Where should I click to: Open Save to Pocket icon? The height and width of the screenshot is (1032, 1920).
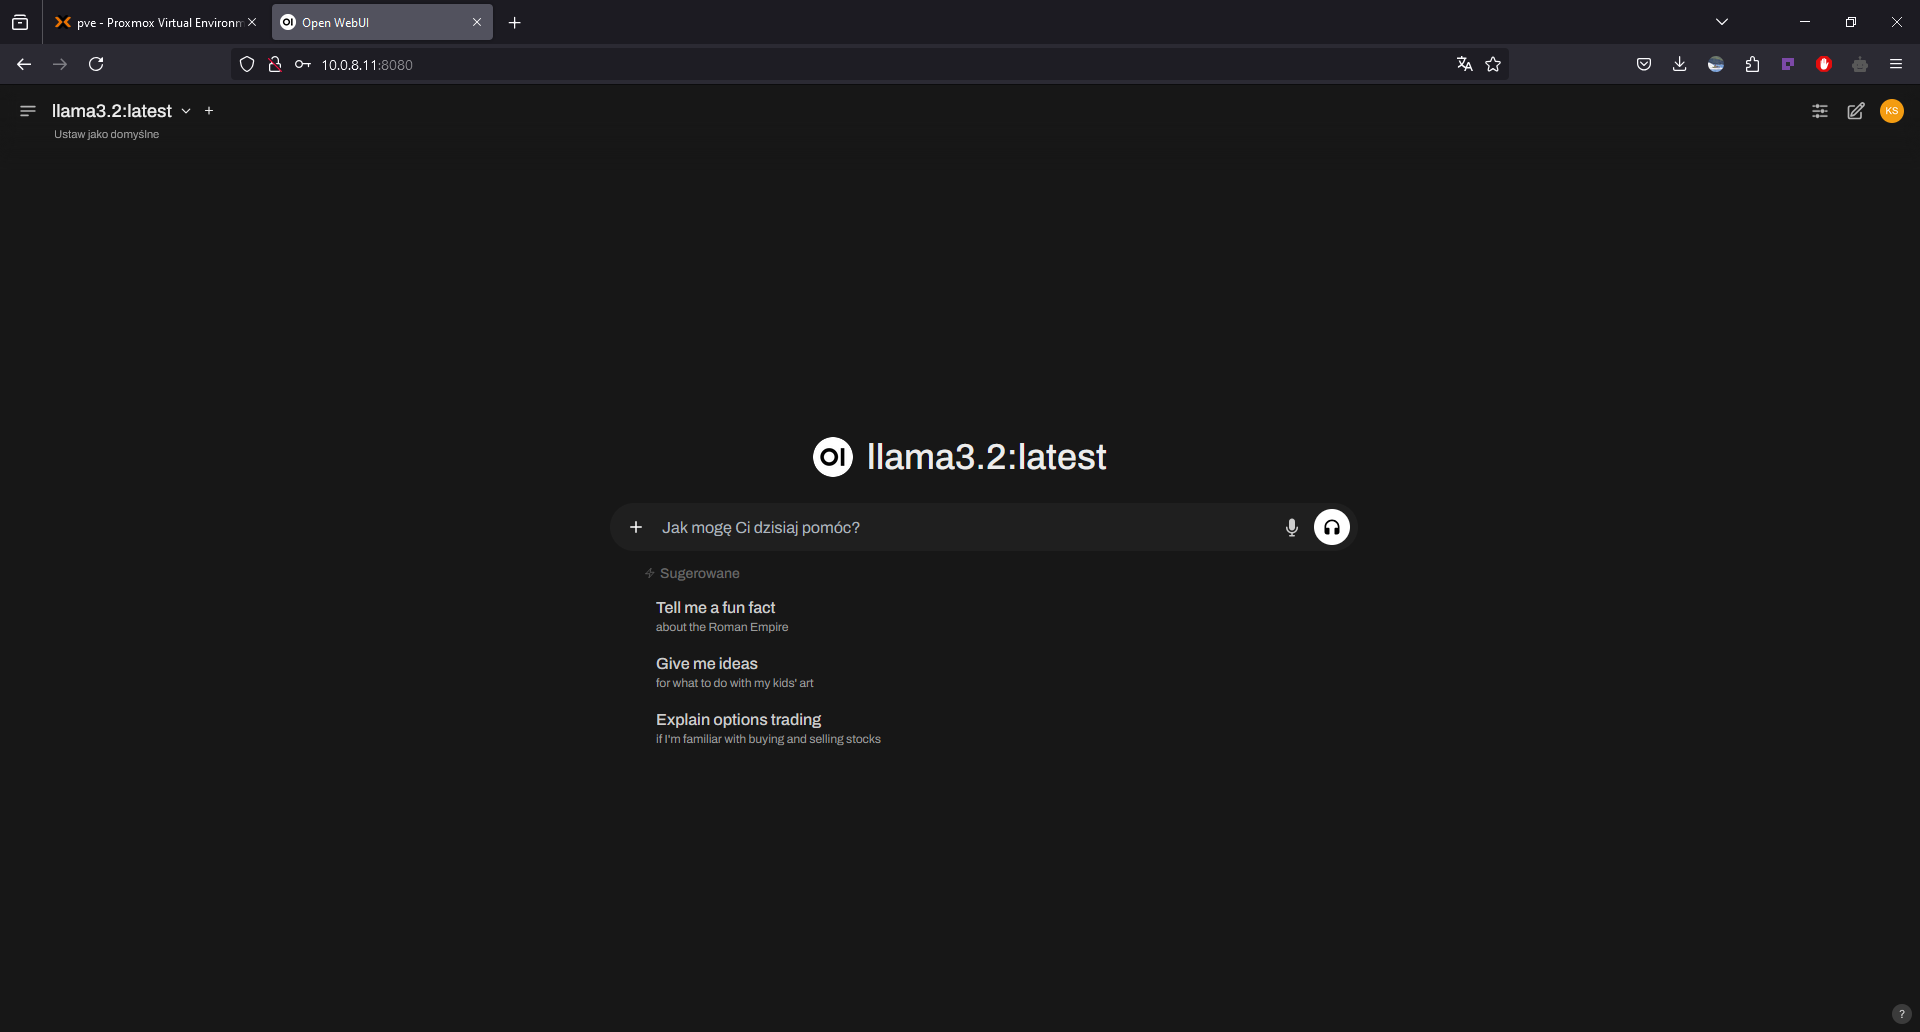[x=1644, y=64]
